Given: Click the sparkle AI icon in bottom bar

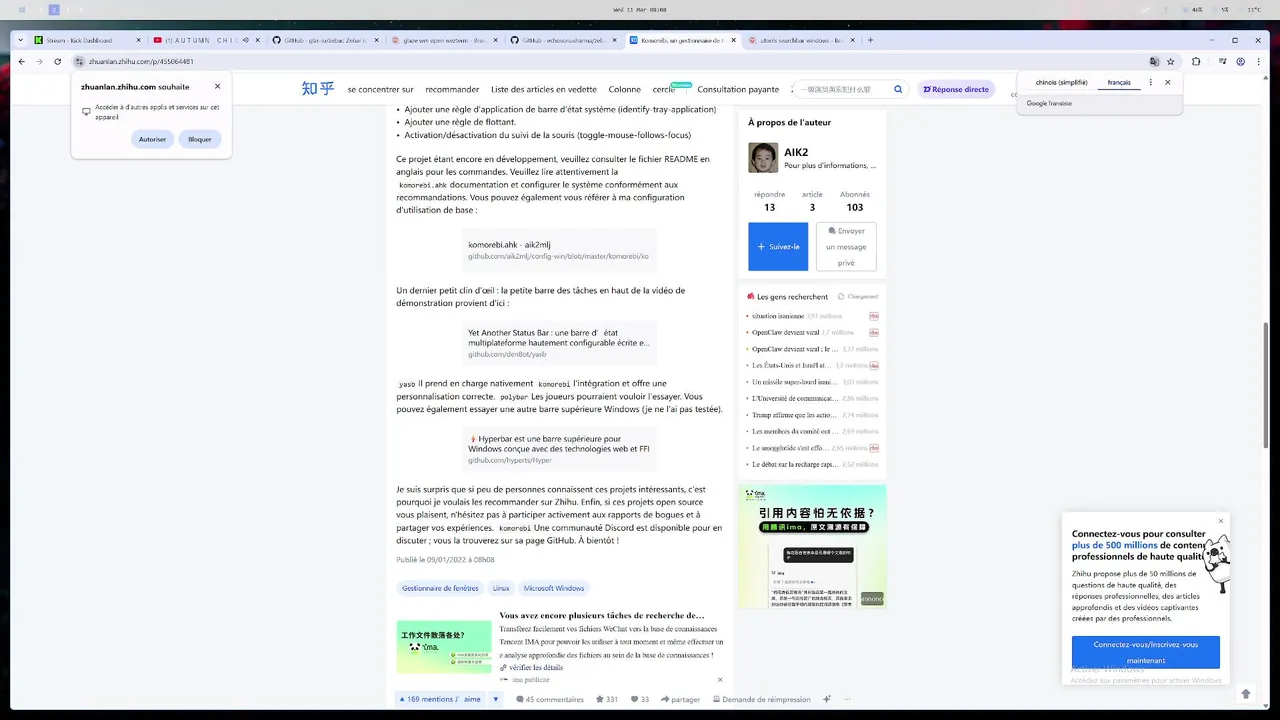Looking at the screenshot, I should coord(827,699).
